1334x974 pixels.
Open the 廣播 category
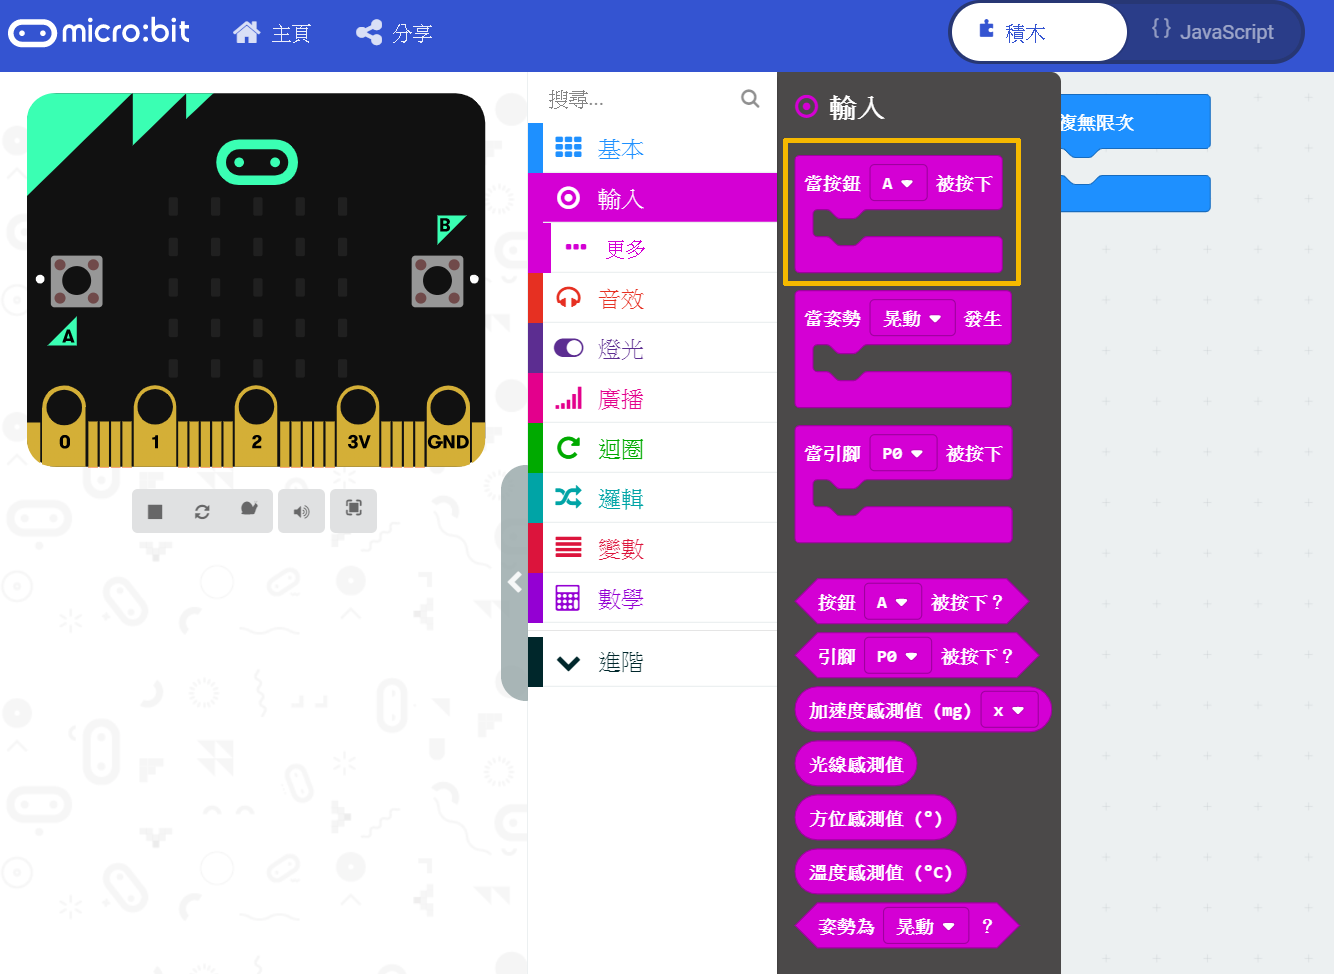(652, 398)
